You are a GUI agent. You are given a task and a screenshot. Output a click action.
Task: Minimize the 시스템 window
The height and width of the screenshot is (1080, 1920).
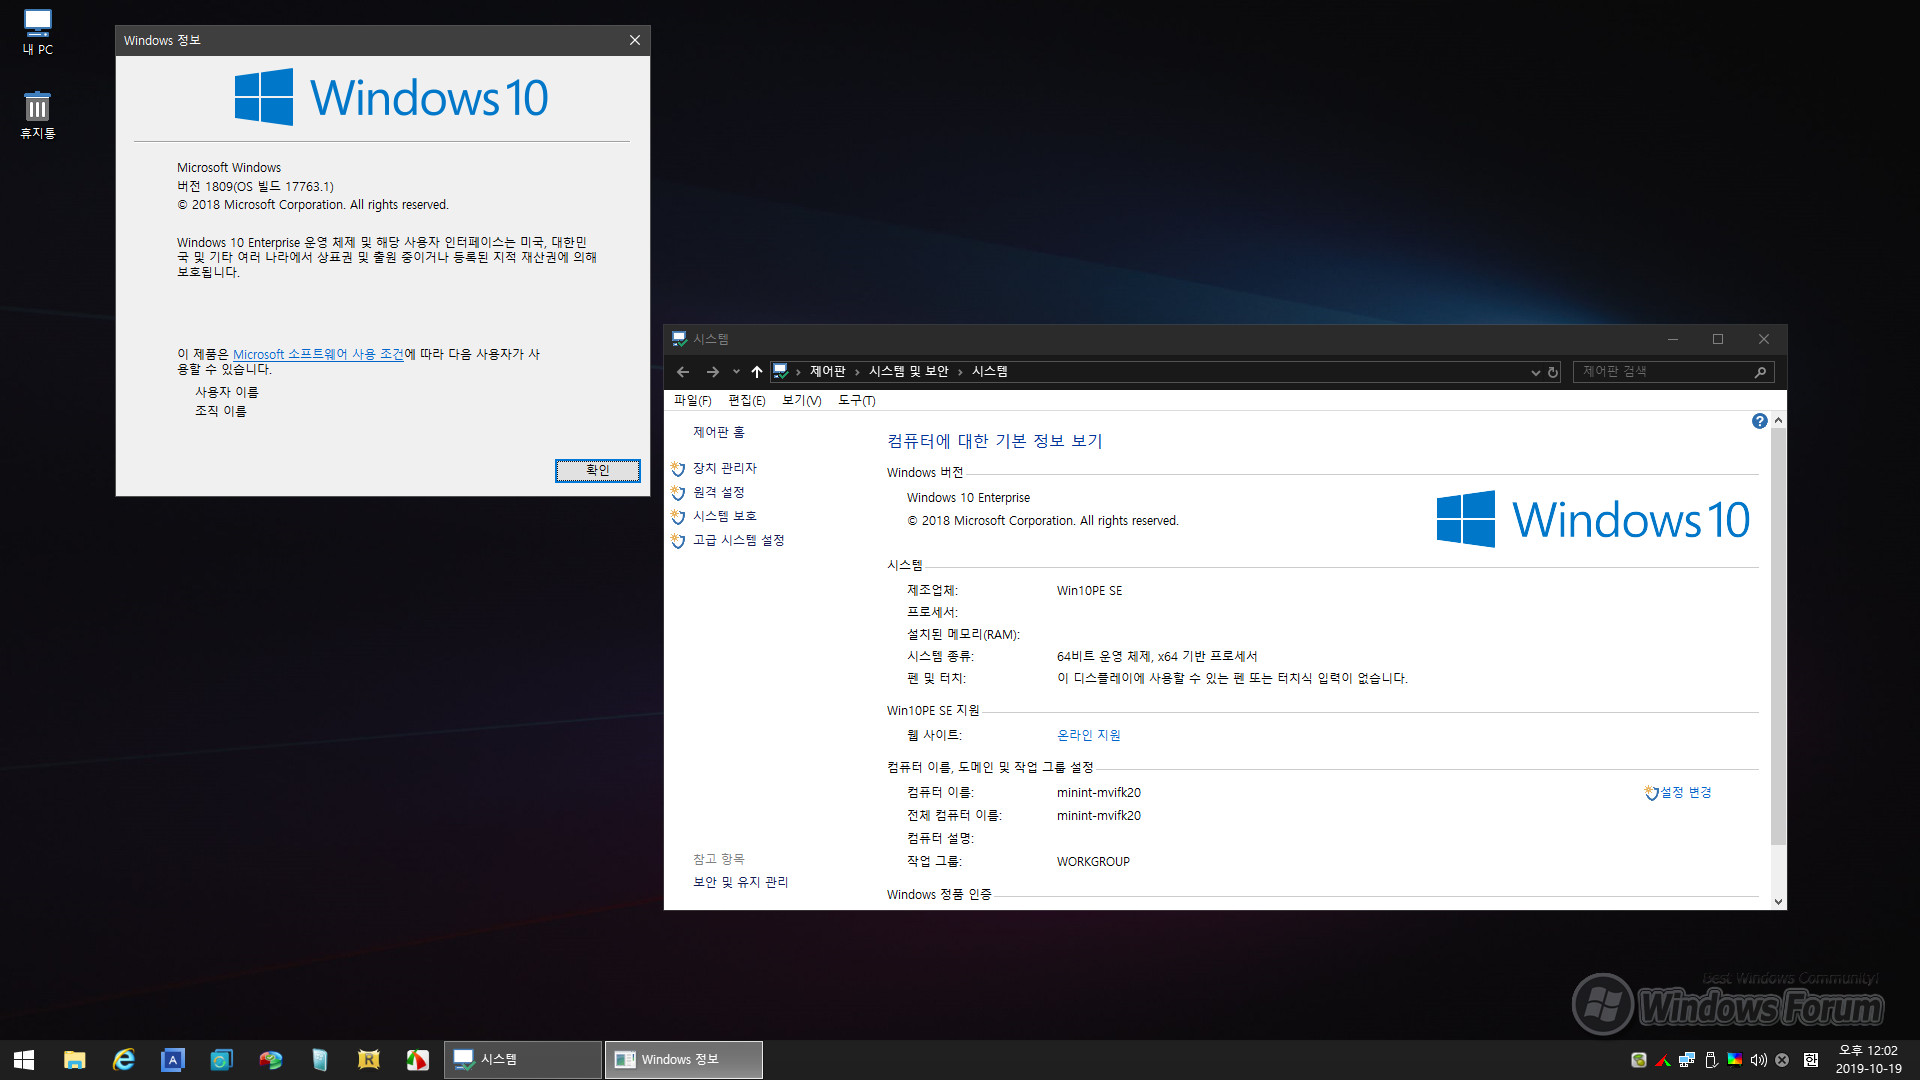point(1672,339)
